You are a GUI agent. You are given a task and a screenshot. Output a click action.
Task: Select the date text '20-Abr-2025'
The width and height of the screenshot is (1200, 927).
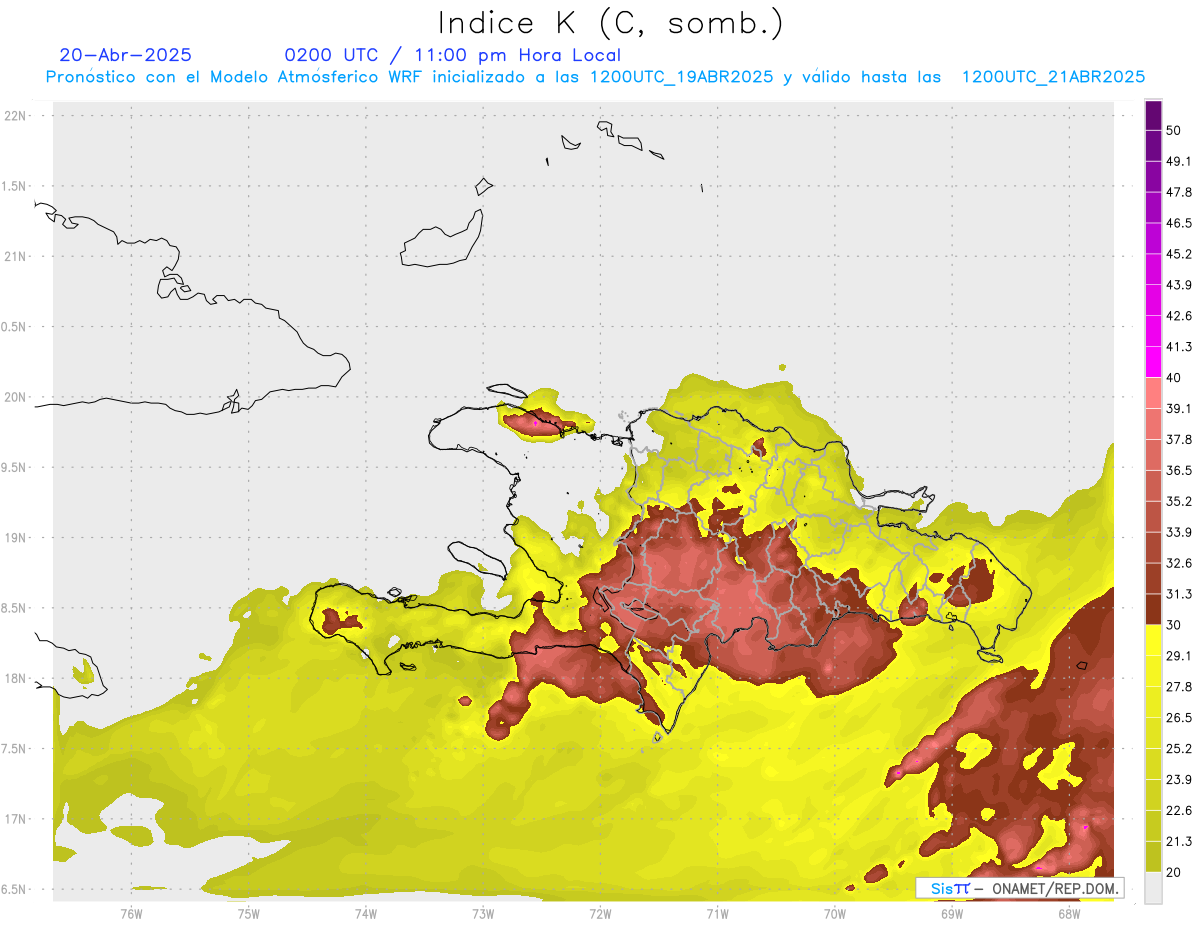pyautogui.click(x=126, y=55)
